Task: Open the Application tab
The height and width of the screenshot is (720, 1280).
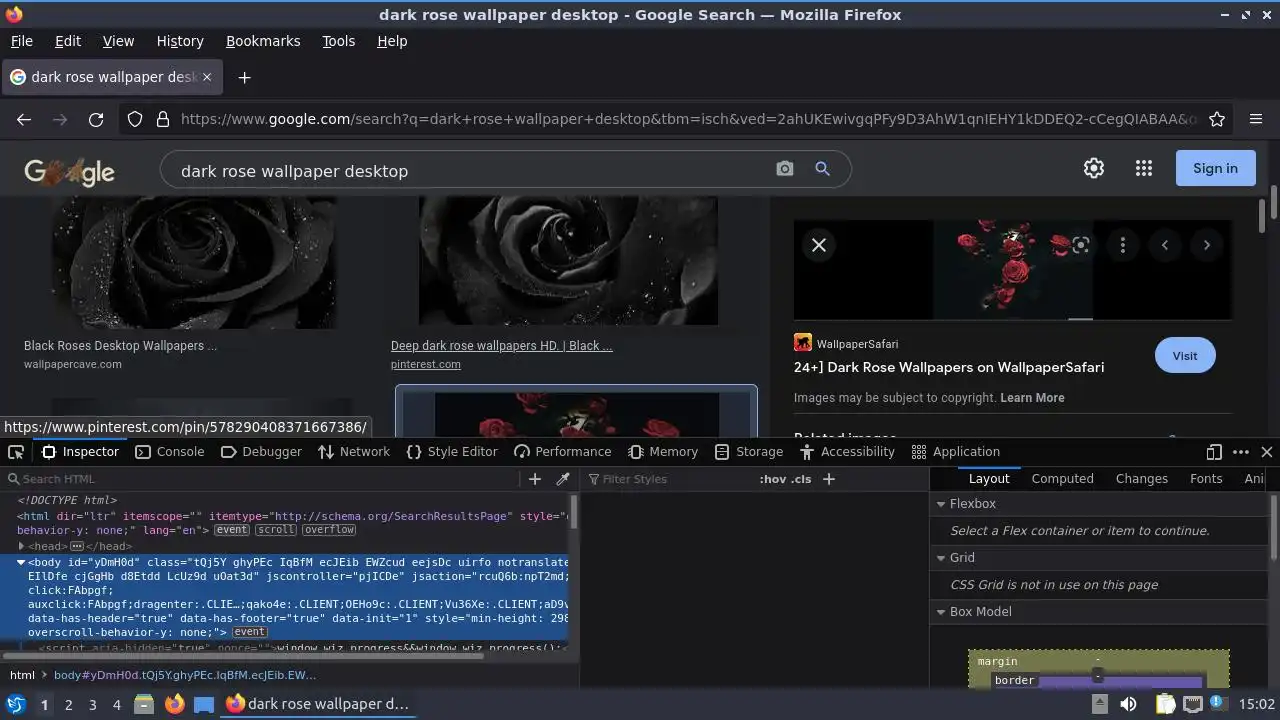Action: pos(955,452)
